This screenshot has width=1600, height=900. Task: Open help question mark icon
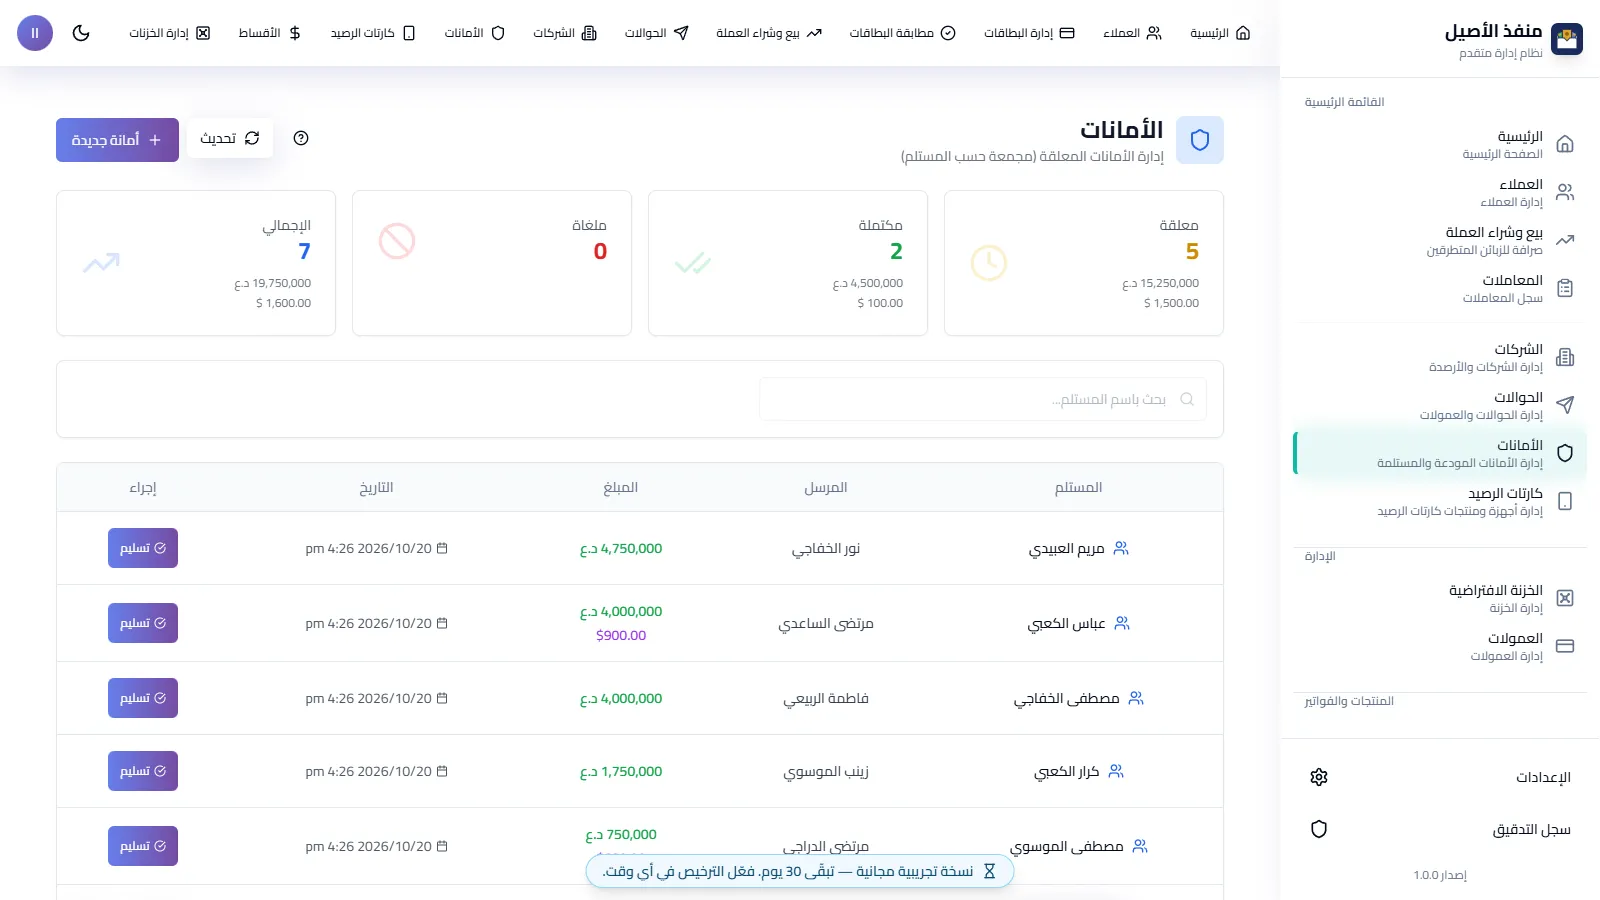pyautogui.click(x=301, y=138)
